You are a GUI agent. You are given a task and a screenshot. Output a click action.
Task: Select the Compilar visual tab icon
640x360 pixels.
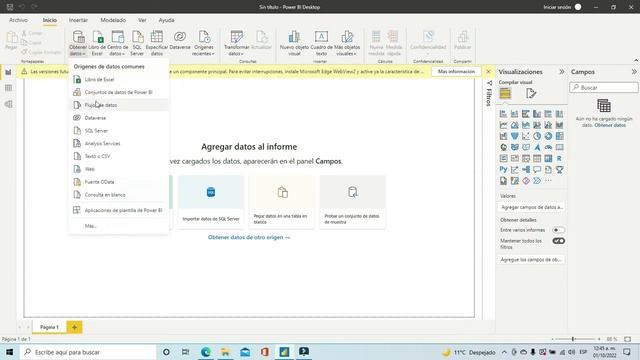[x=505, y=93]
